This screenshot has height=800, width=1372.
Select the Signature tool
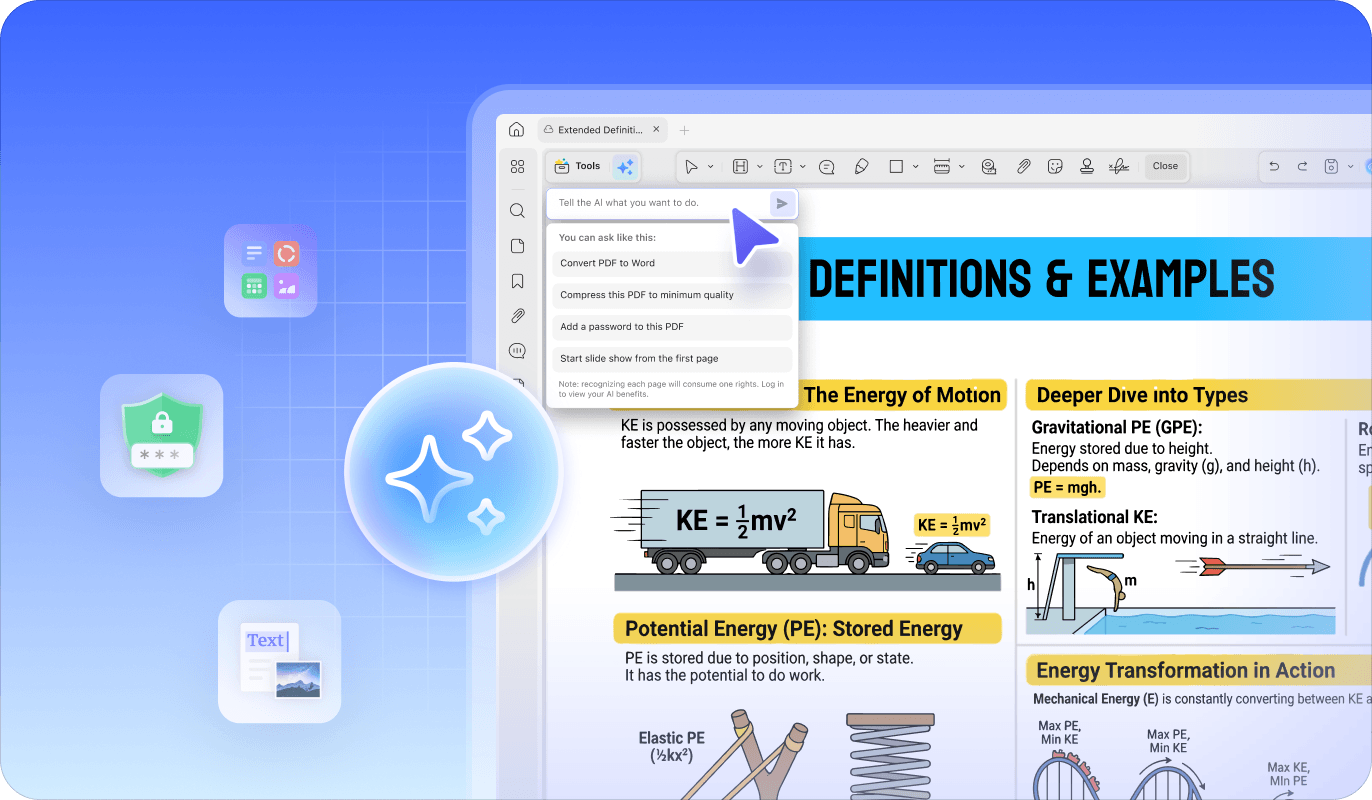click(x=1119, y=167)
